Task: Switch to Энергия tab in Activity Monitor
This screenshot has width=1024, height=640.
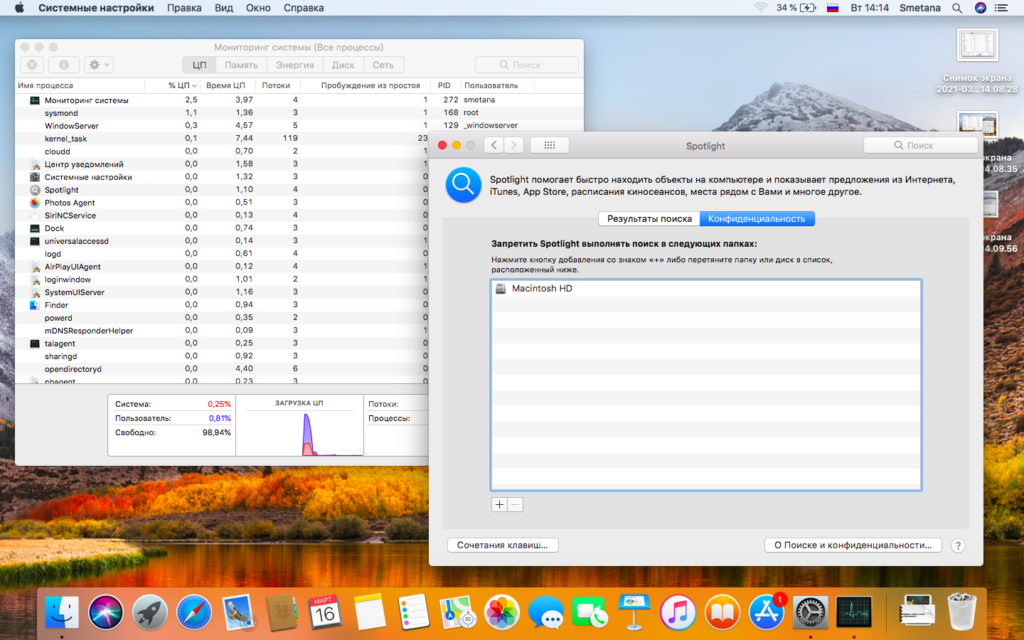Action: [x=295, y=65]
